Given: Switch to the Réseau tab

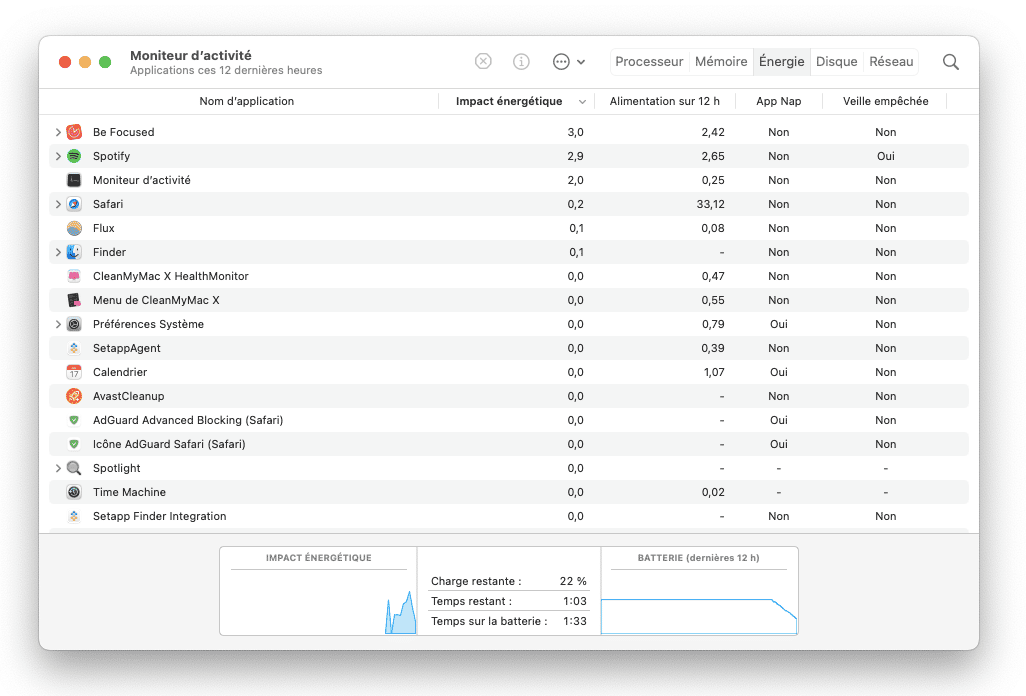Looking at the screenshot, I should pos(891,61).
